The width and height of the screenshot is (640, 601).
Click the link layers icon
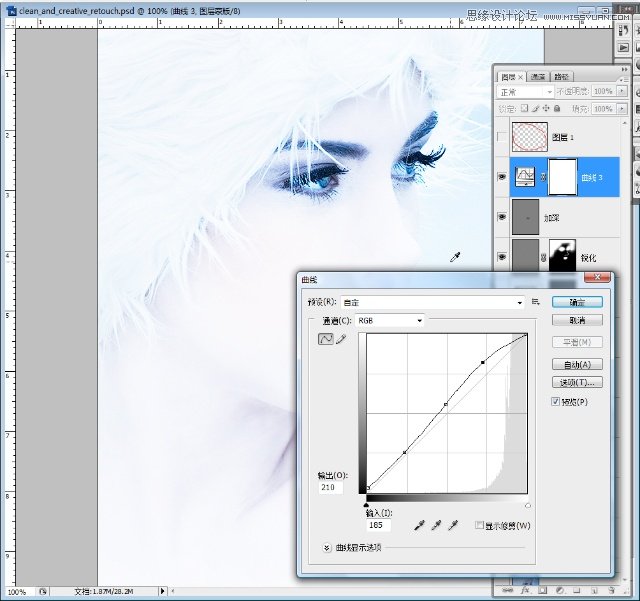click(x=507, y=590)
